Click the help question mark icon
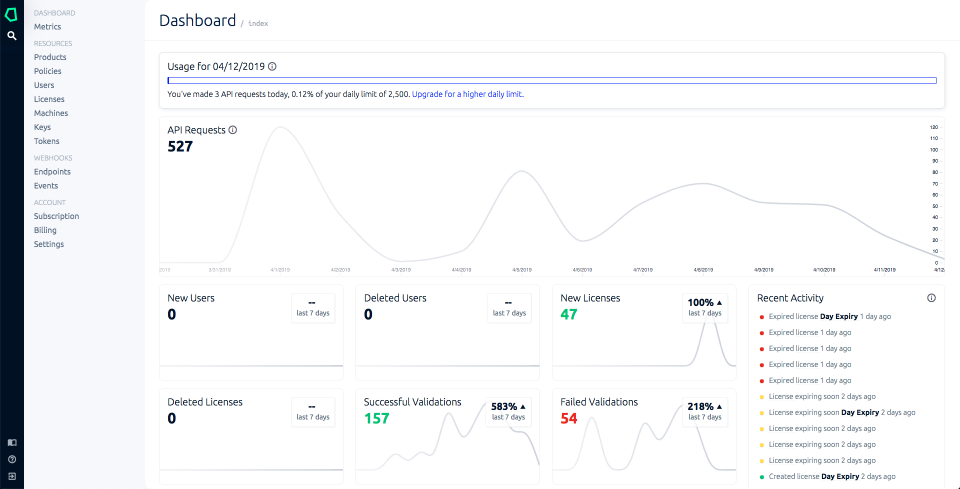Screen dimensions: 960x489 click(12, 459)
